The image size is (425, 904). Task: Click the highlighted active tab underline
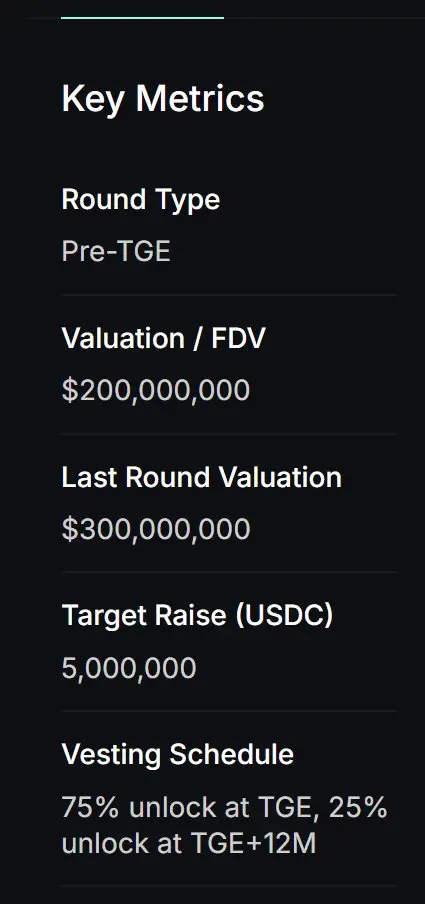[142, 18]
